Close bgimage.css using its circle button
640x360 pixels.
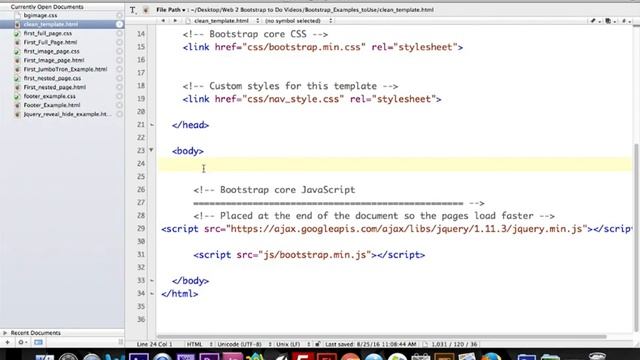click(x=119, y=16)
